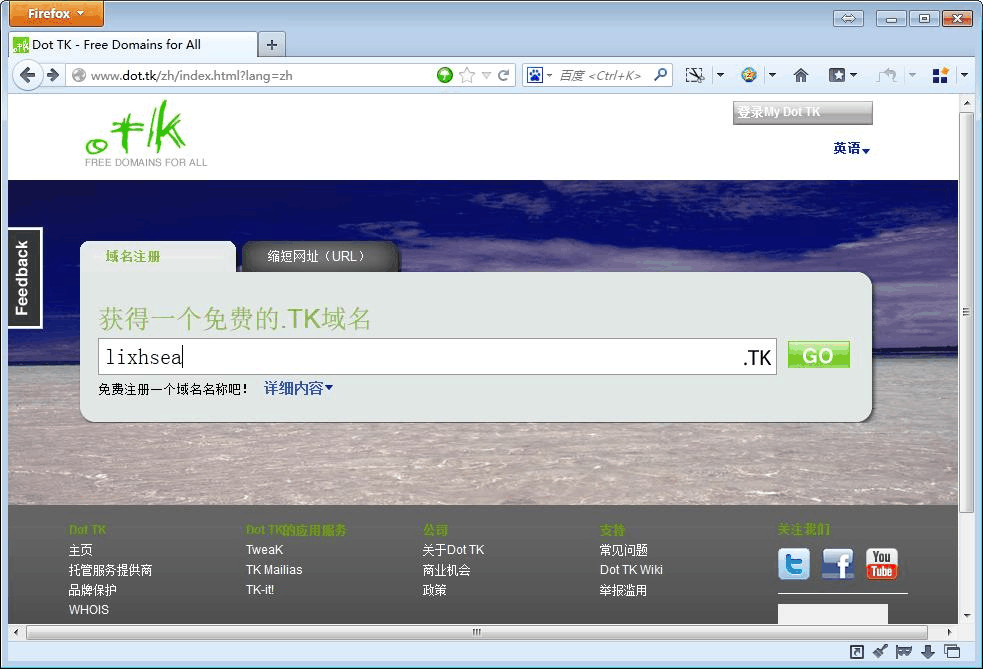Open the Firefox application menu
Image resolution: width=983 pixels, height=669 pixels.
tap(56, 14)
